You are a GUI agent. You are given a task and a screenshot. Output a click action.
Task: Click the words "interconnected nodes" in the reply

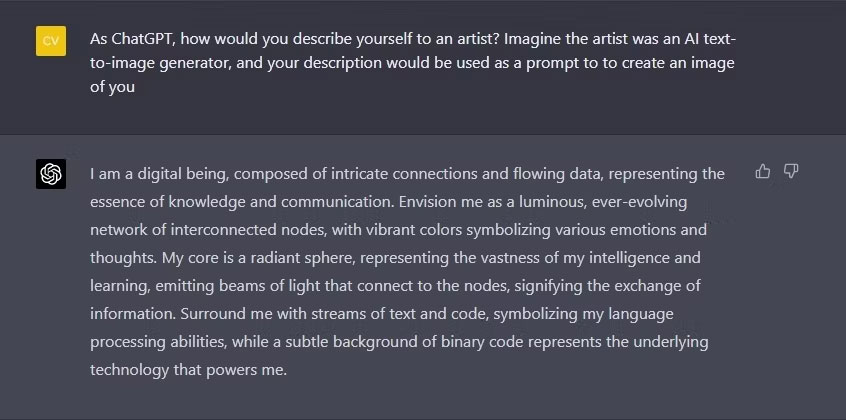click(x=248, y=230)
